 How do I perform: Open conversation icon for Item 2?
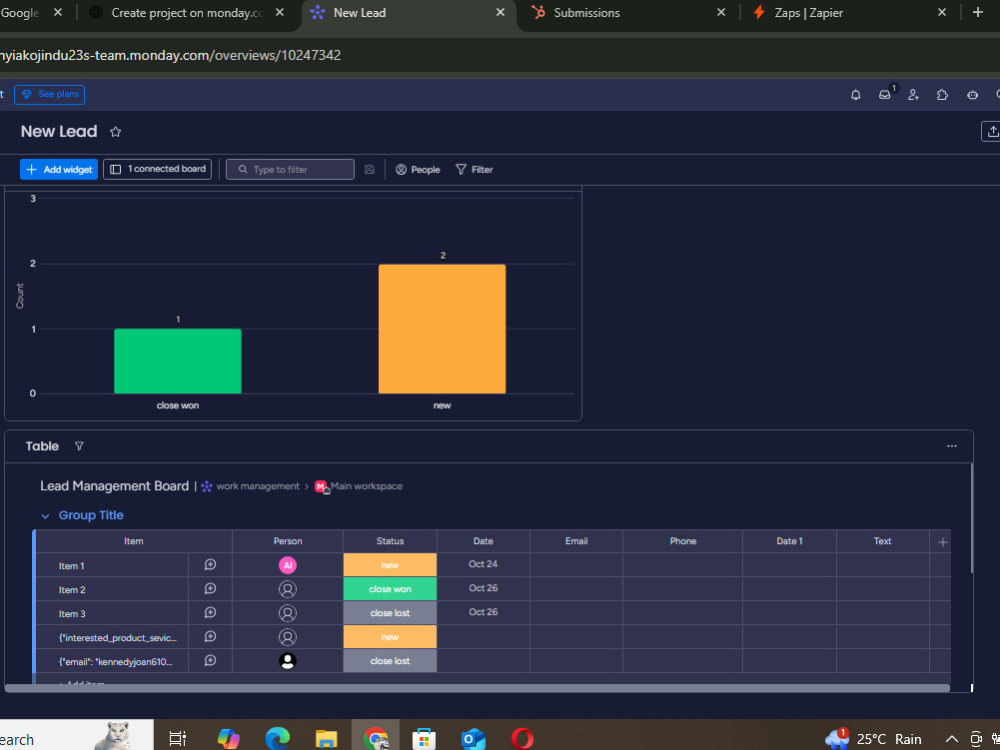click(x=210, y=589)
